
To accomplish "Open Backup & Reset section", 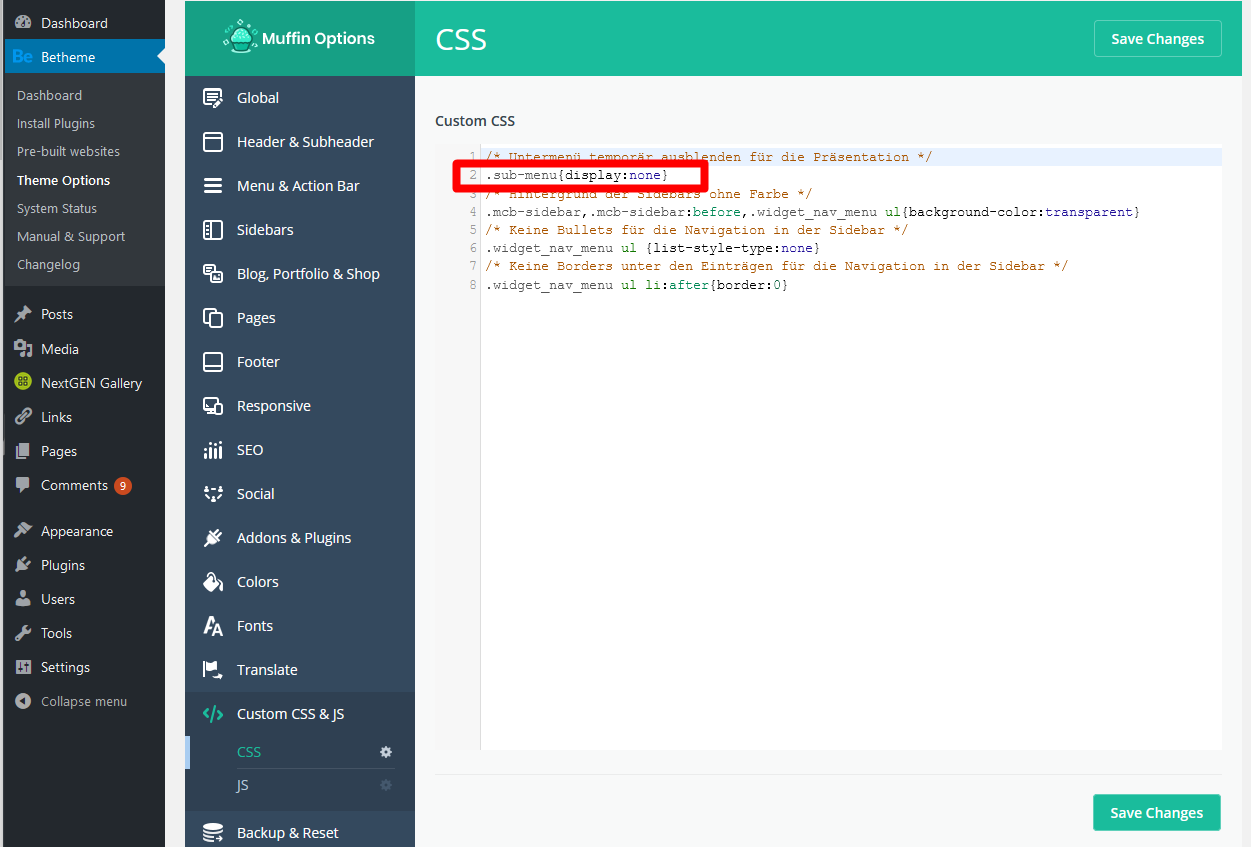I will (300, 832).
